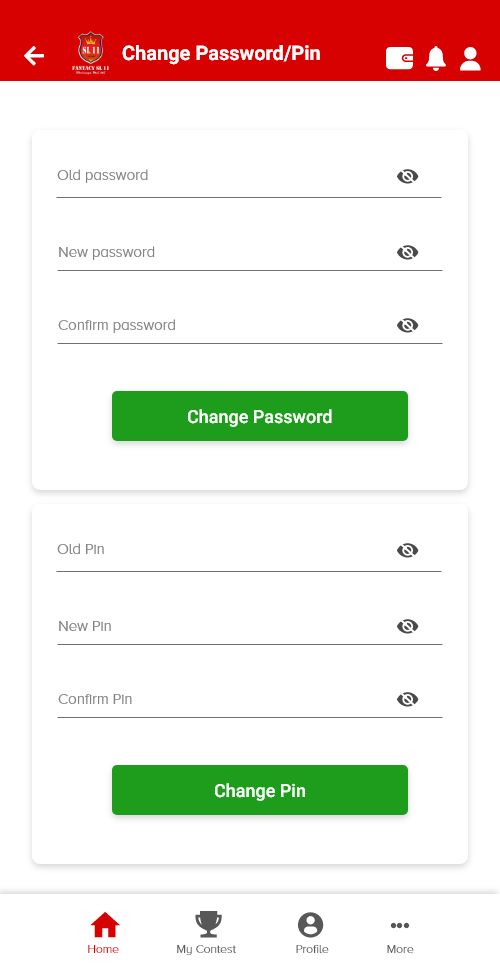Show the New password text
The image size is (500, 980).
[408, 252]
